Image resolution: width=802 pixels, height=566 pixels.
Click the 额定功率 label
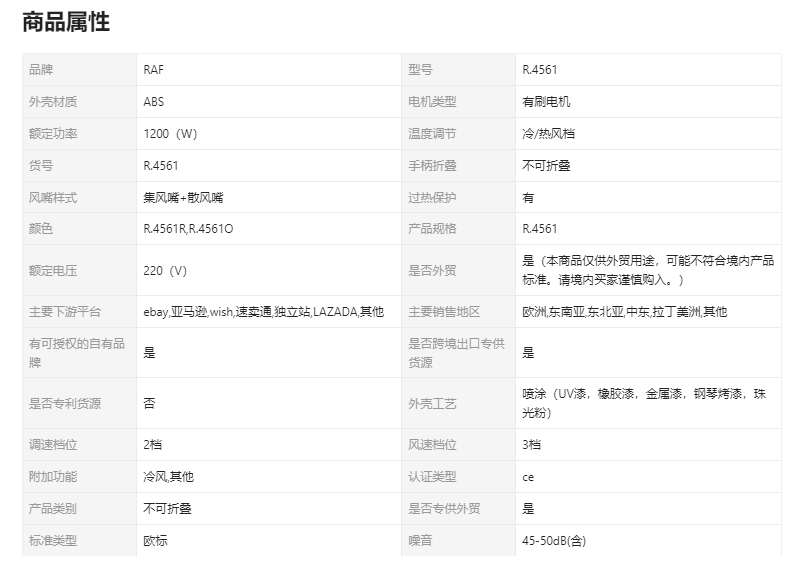click(x=53, y=133)
